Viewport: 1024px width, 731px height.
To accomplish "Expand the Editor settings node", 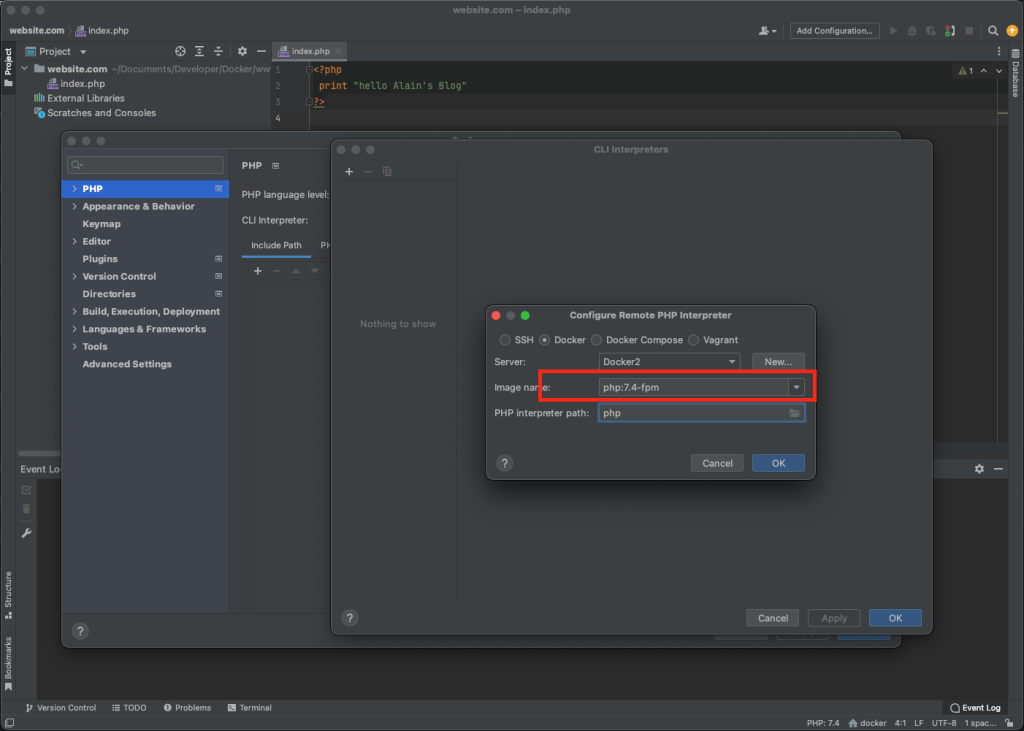I will click(74, 242).
